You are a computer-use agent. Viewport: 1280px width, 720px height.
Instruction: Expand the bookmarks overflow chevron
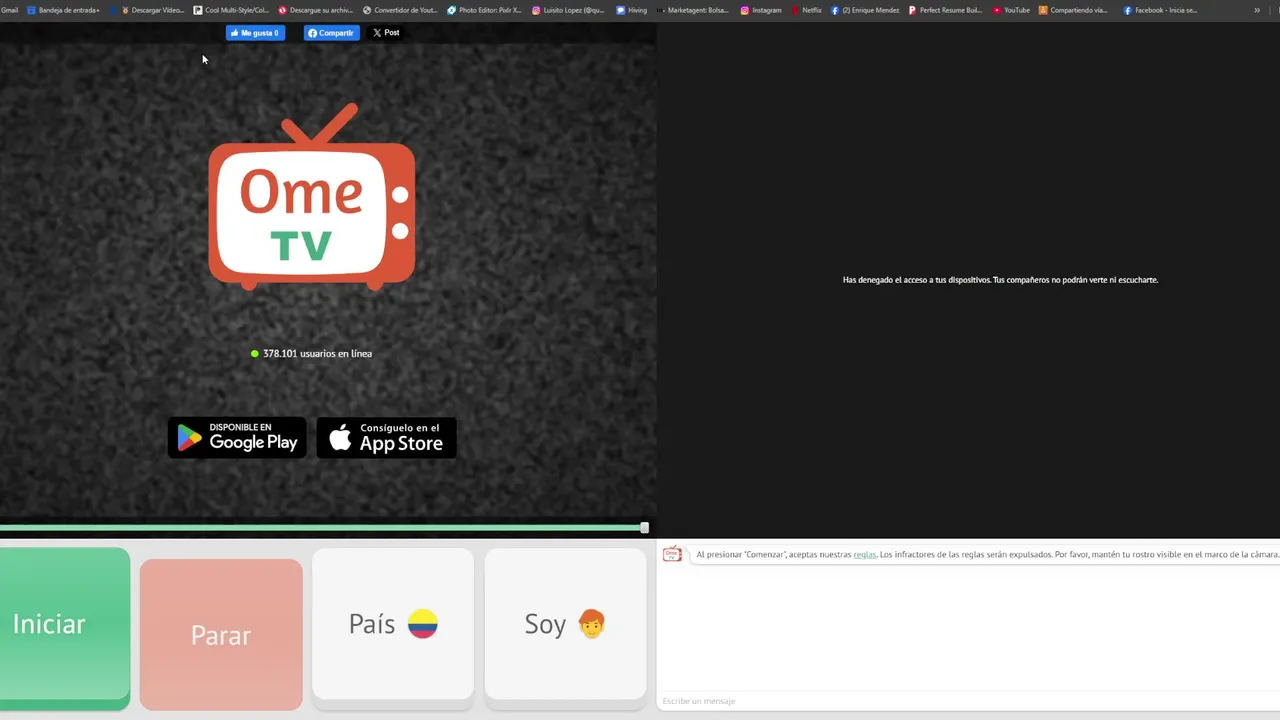(x=1257, y=10)
